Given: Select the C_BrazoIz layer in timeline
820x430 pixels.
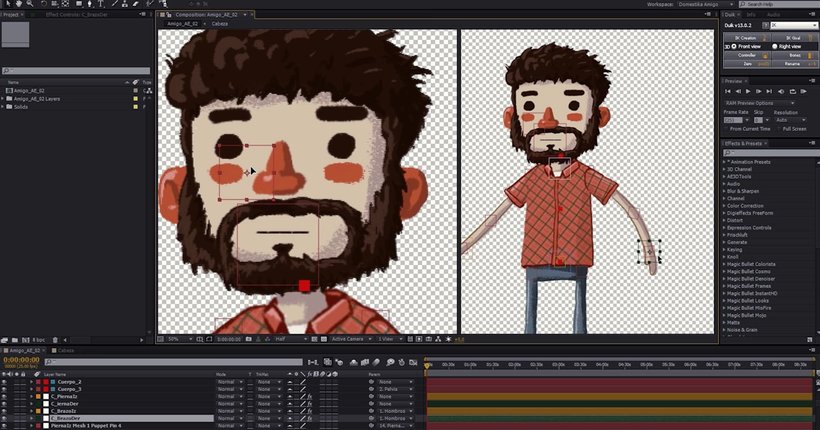Looking at the screenshot, I should pyautogui.click(x=65, y=411).
